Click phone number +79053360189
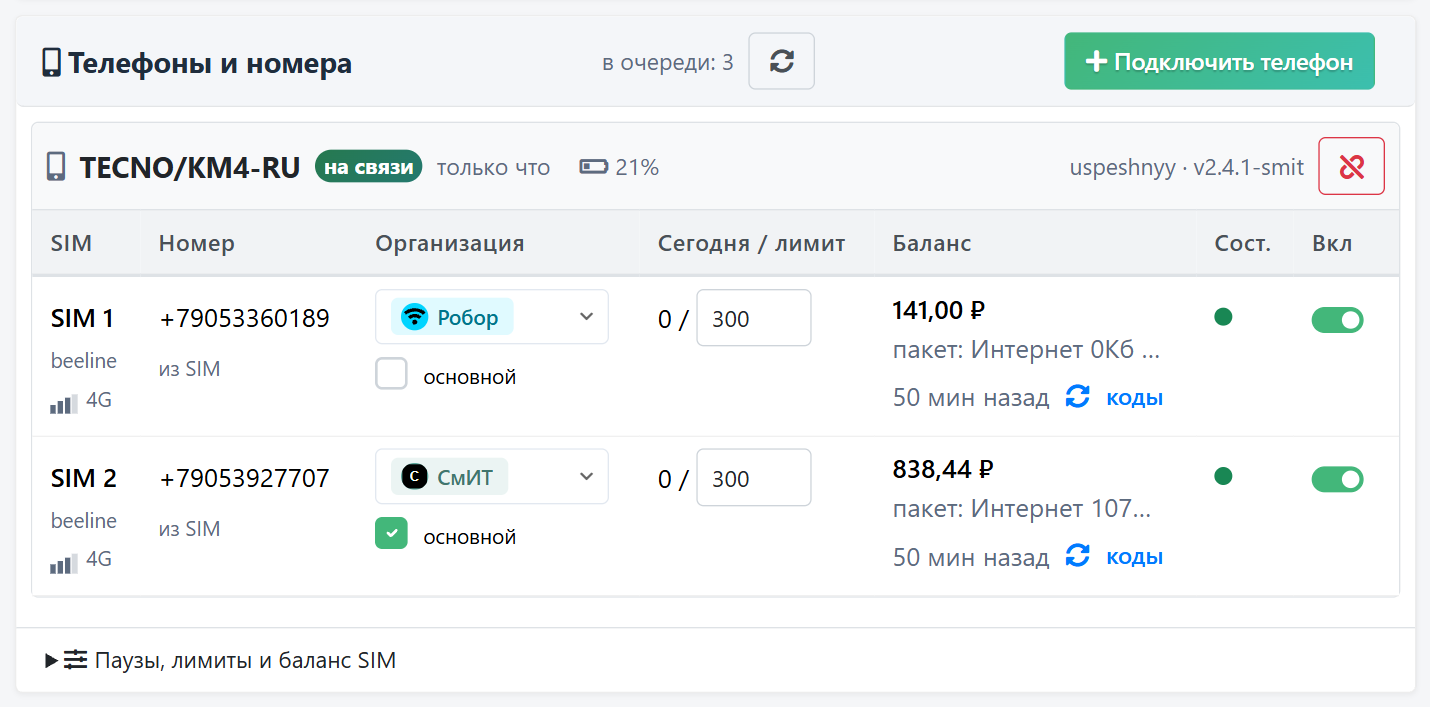 (x=244, y=319)
